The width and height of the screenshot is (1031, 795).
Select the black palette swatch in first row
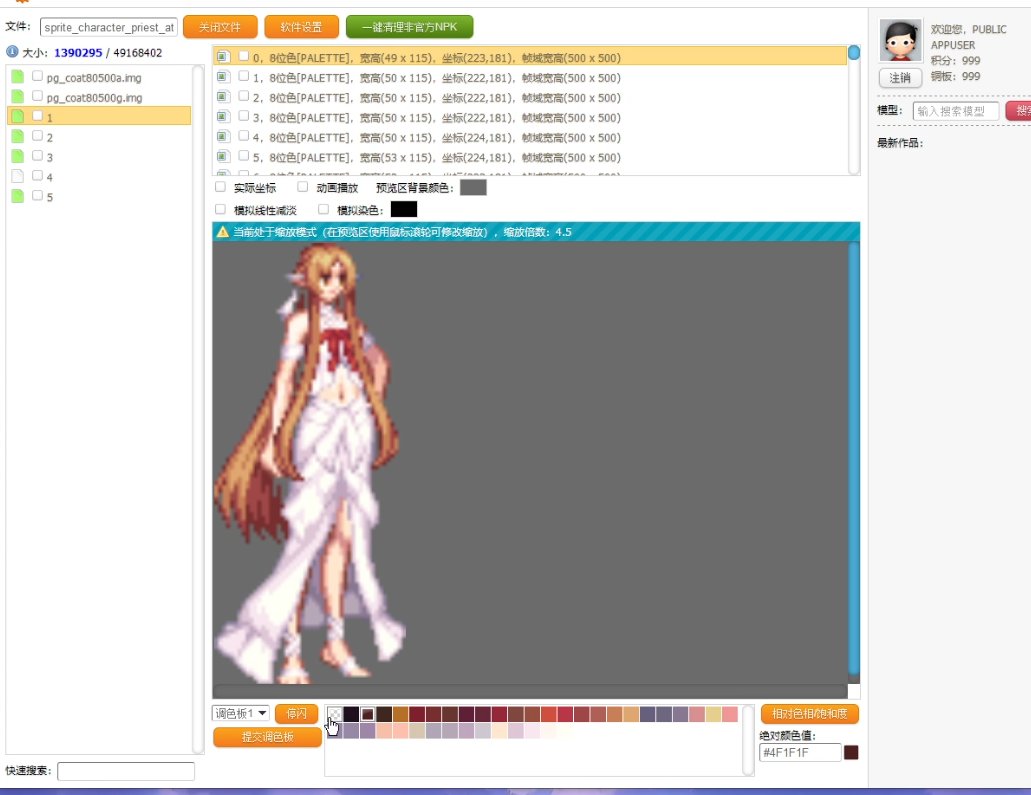coord(351,714)
